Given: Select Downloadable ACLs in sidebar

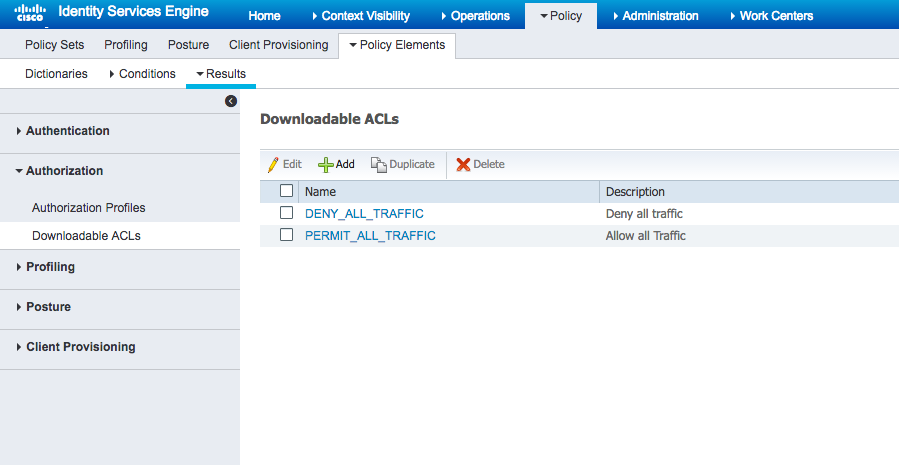Looking at the screenshot, I should point(86,236).
